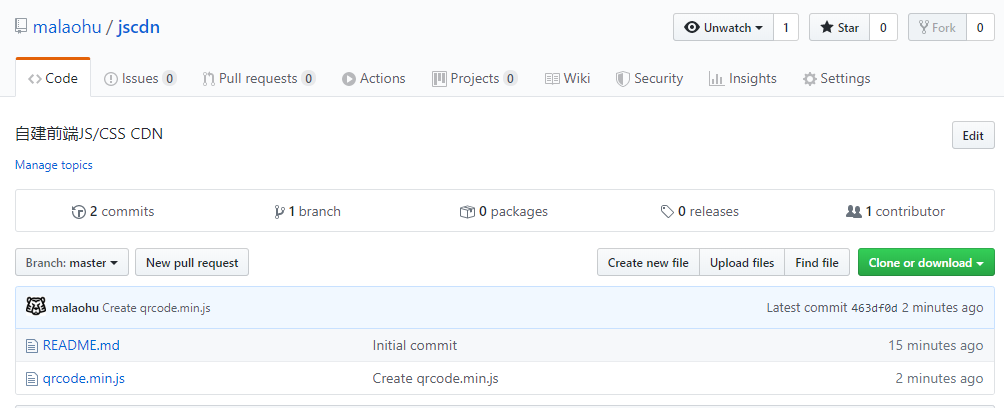
Task: Star the jscdn repository
Action: click(839, 28)
